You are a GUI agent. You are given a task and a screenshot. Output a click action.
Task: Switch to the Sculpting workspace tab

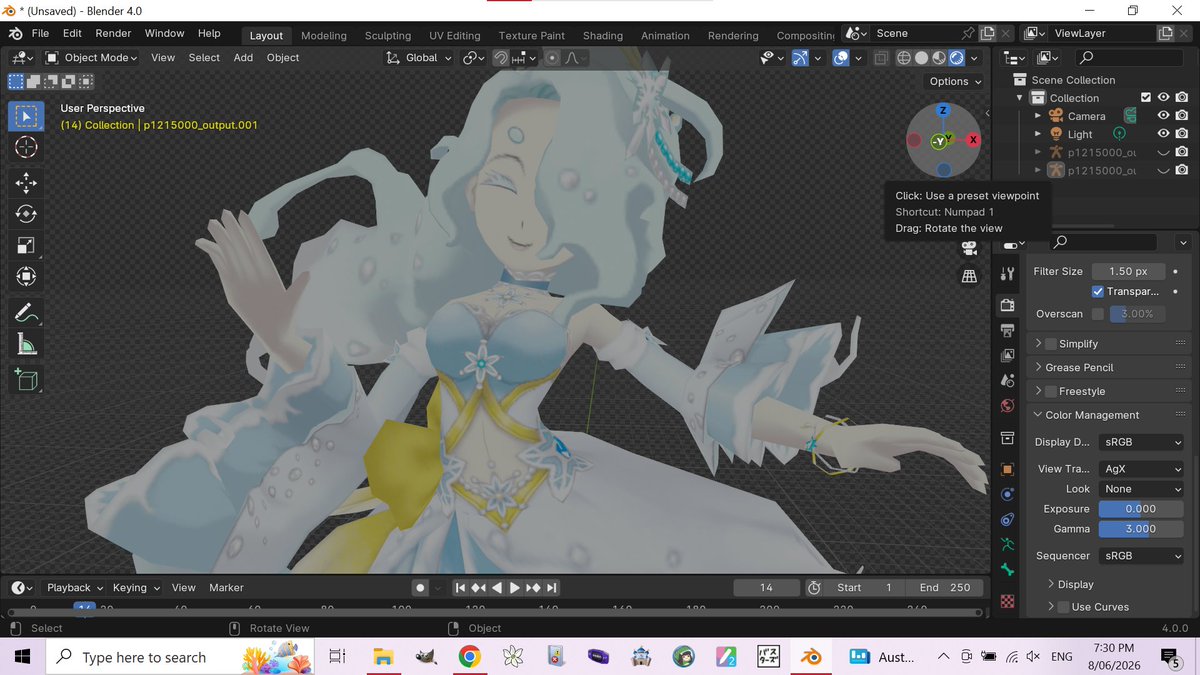388,35
